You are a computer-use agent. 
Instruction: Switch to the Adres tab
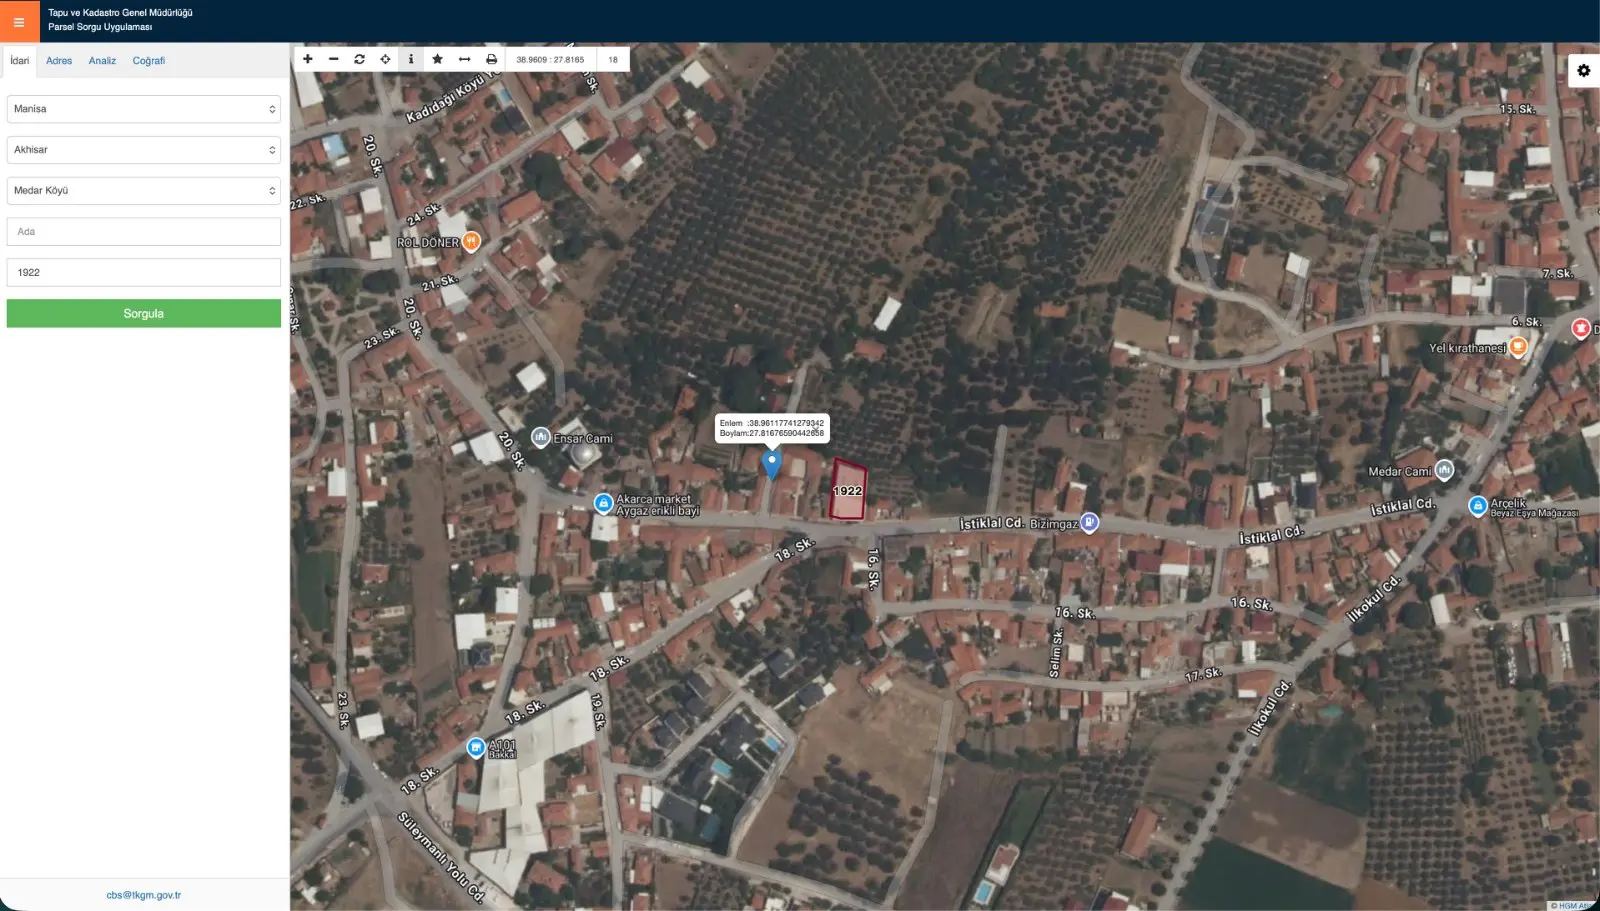(59, 61)
